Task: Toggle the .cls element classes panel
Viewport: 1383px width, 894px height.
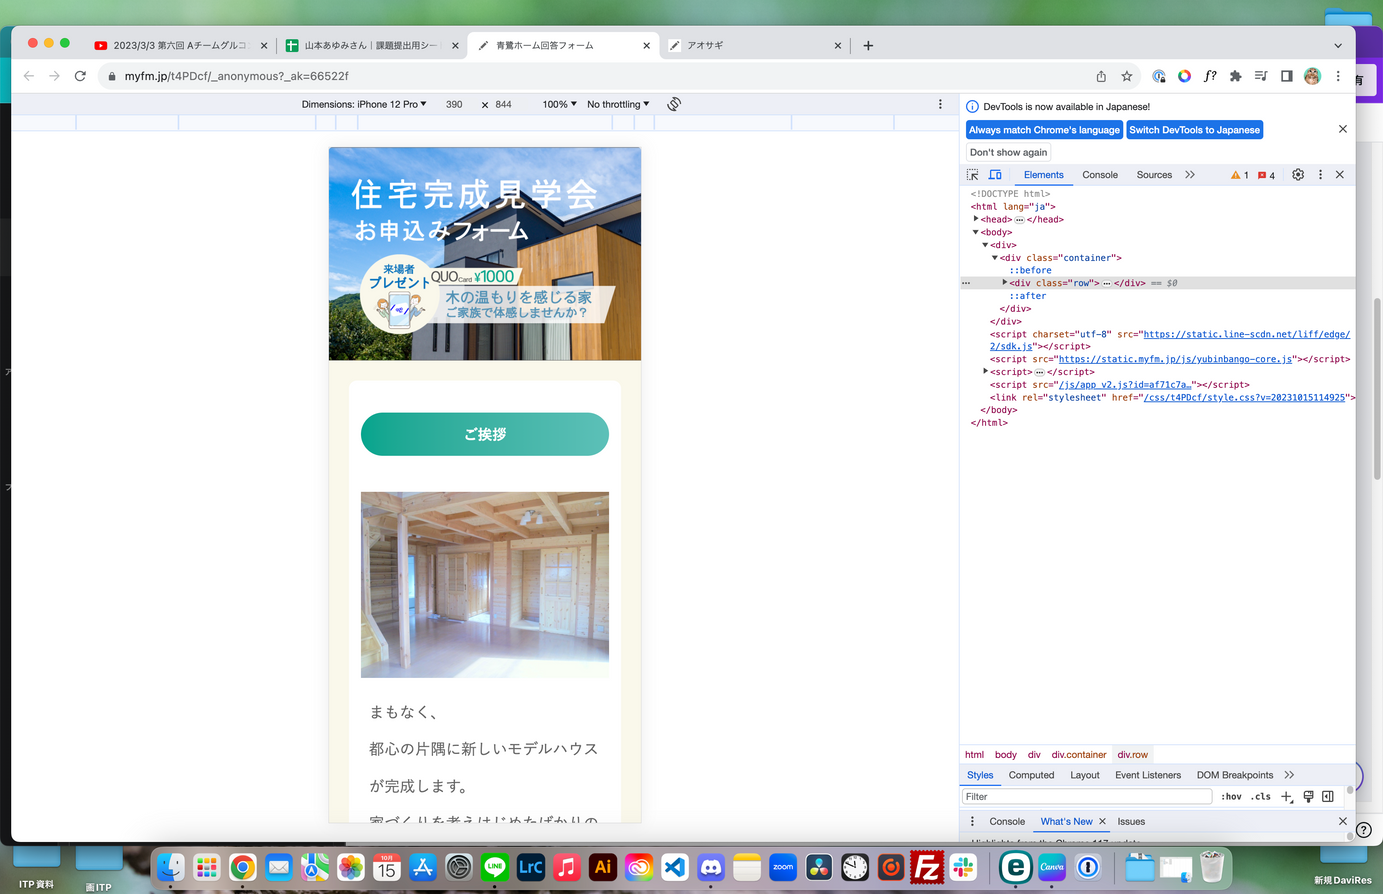Action: (x=1260, y=797)
